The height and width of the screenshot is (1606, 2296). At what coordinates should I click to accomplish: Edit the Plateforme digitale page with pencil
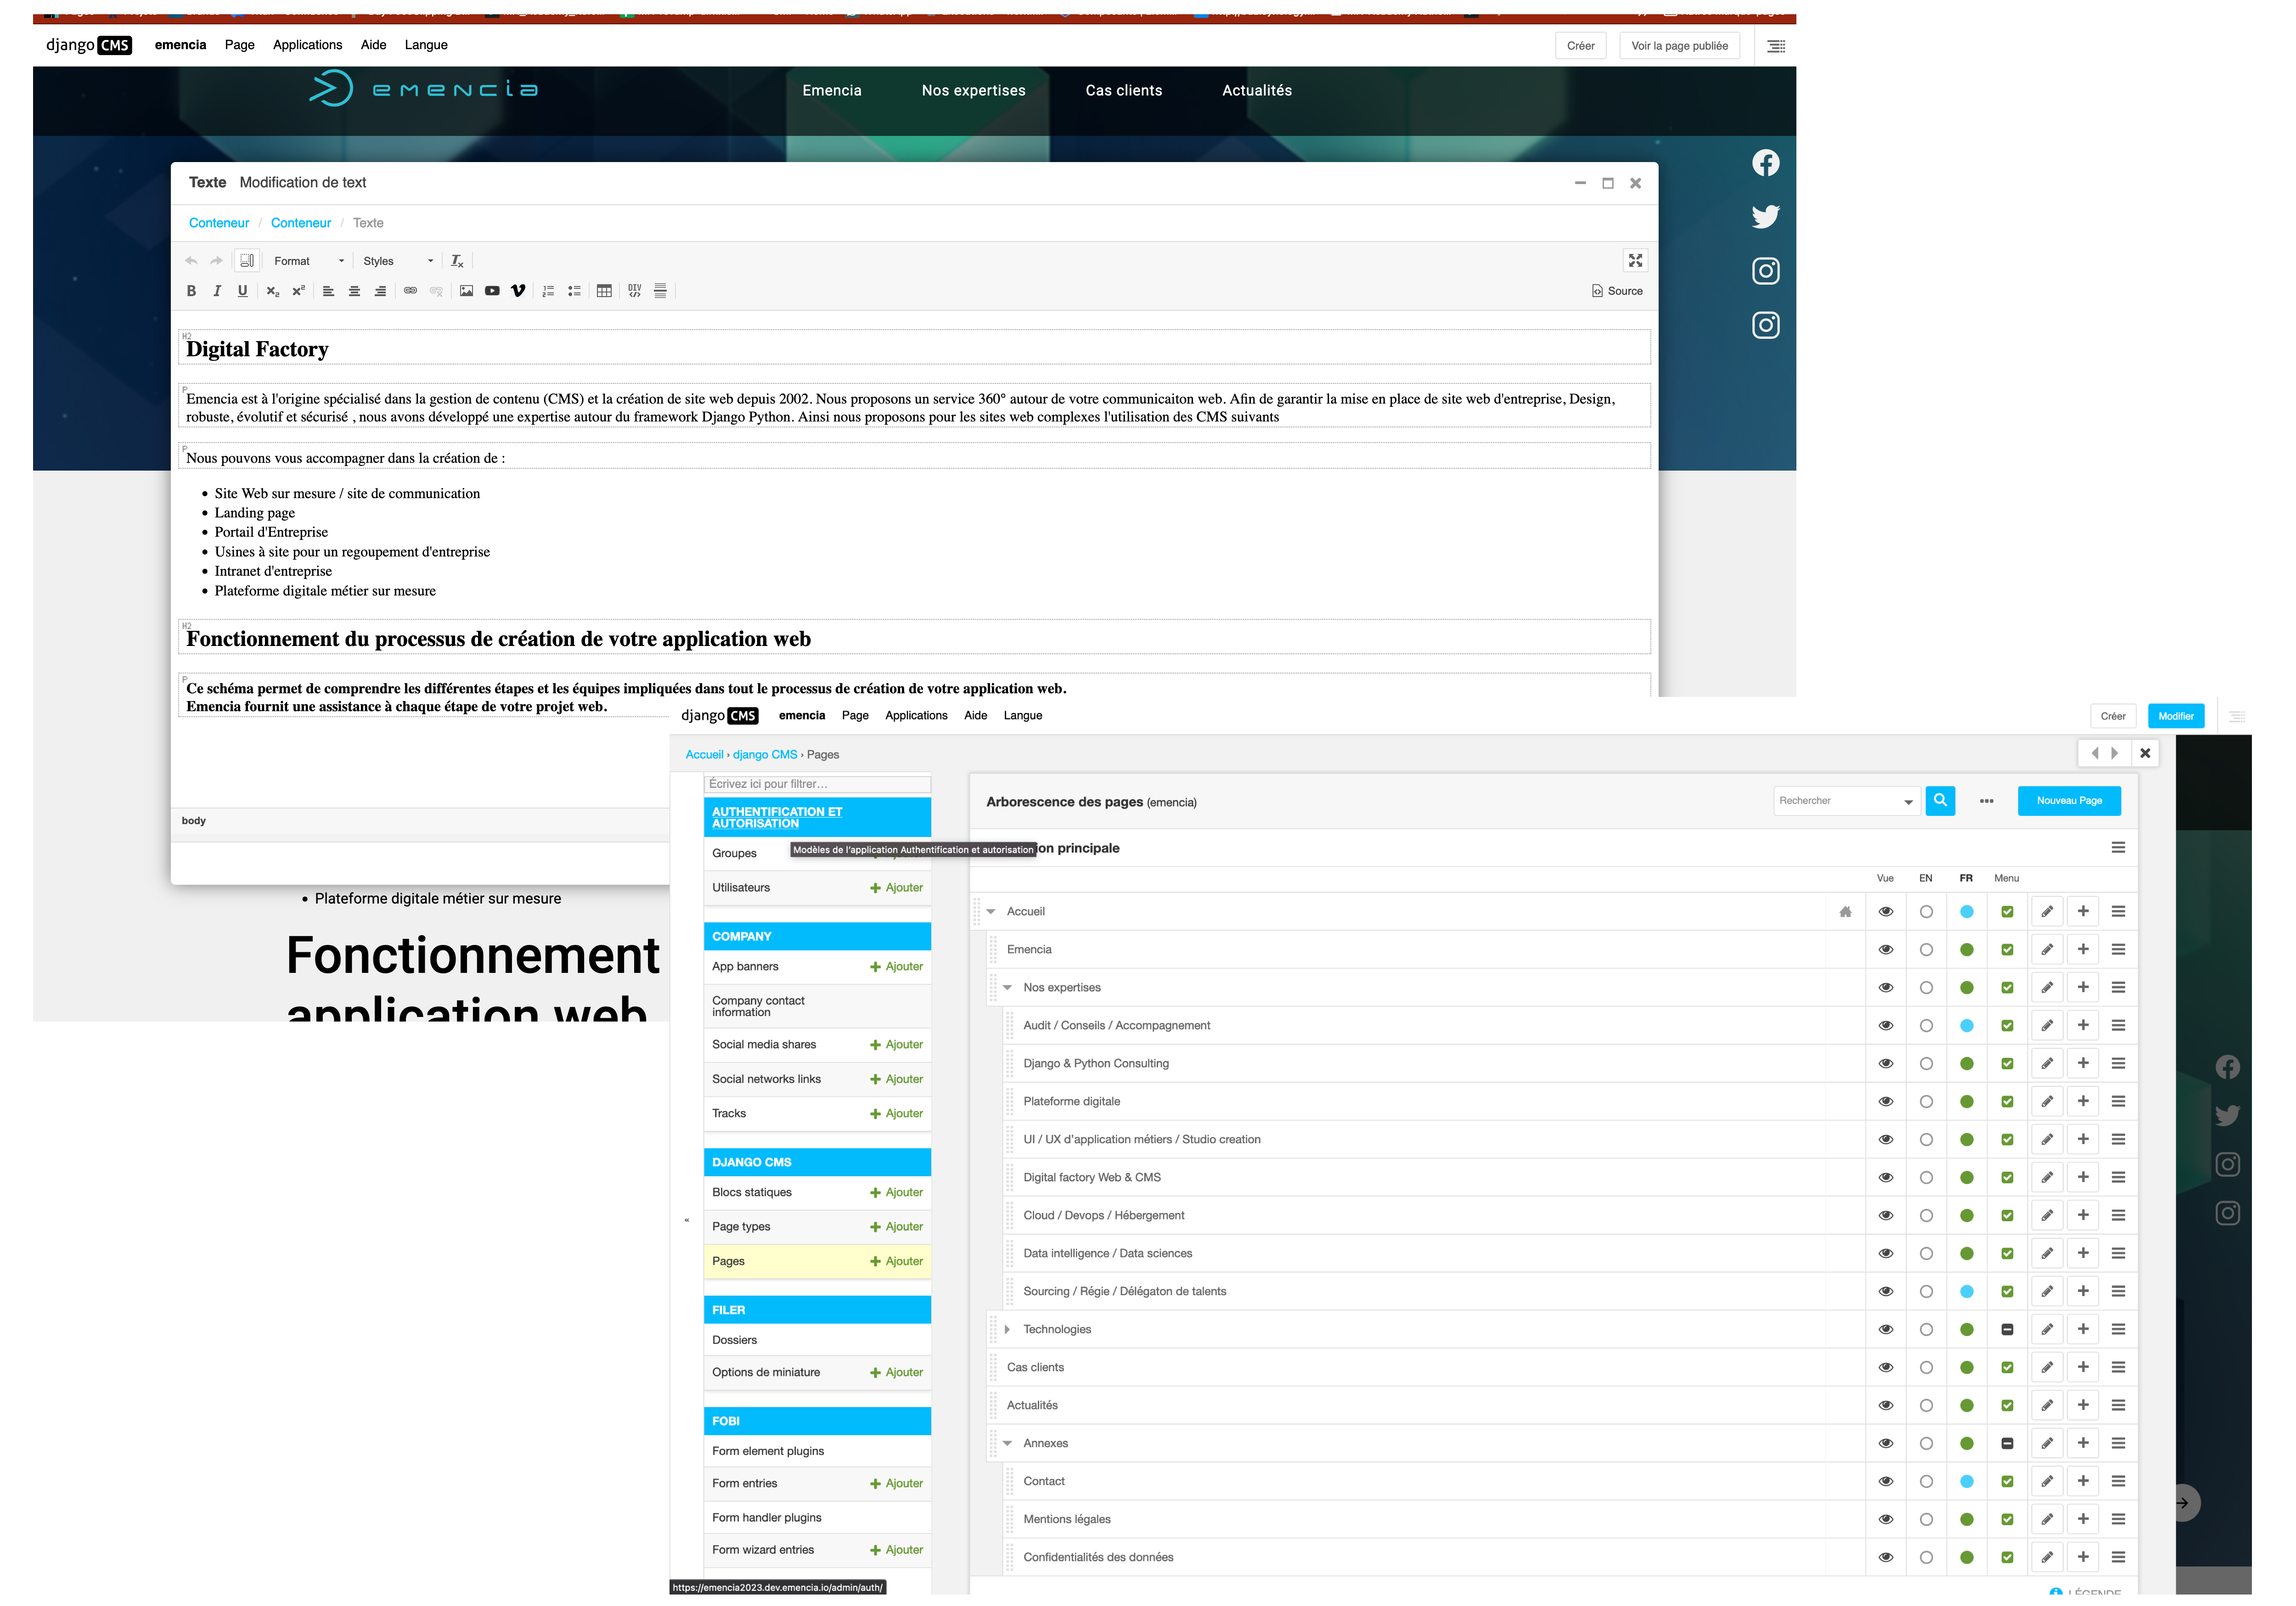tap(2047, 1102)
